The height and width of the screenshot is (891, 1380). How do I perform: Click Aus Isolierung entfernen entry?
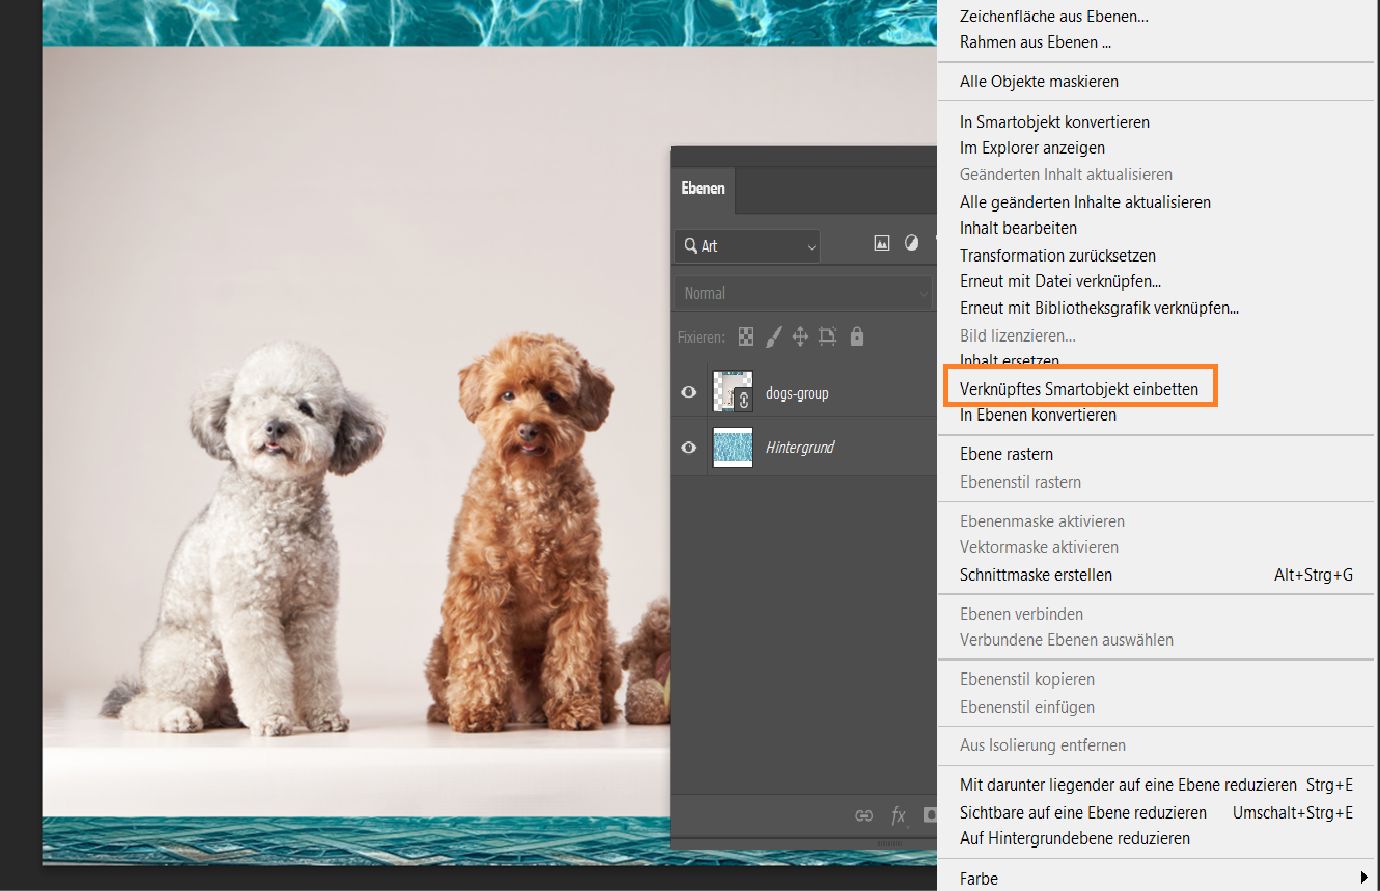pyautogui.click(x=1043, y=745)
